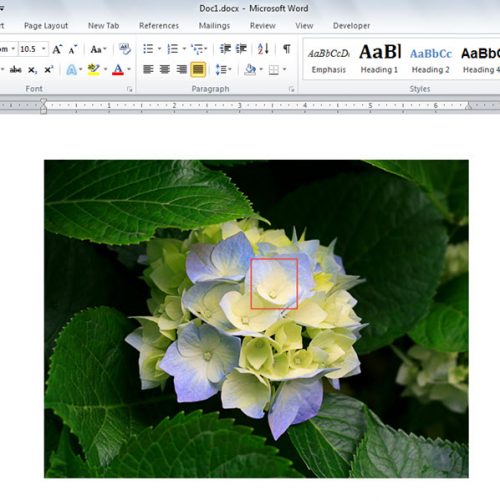Click the Grow Font icon

tap(57, 49)
